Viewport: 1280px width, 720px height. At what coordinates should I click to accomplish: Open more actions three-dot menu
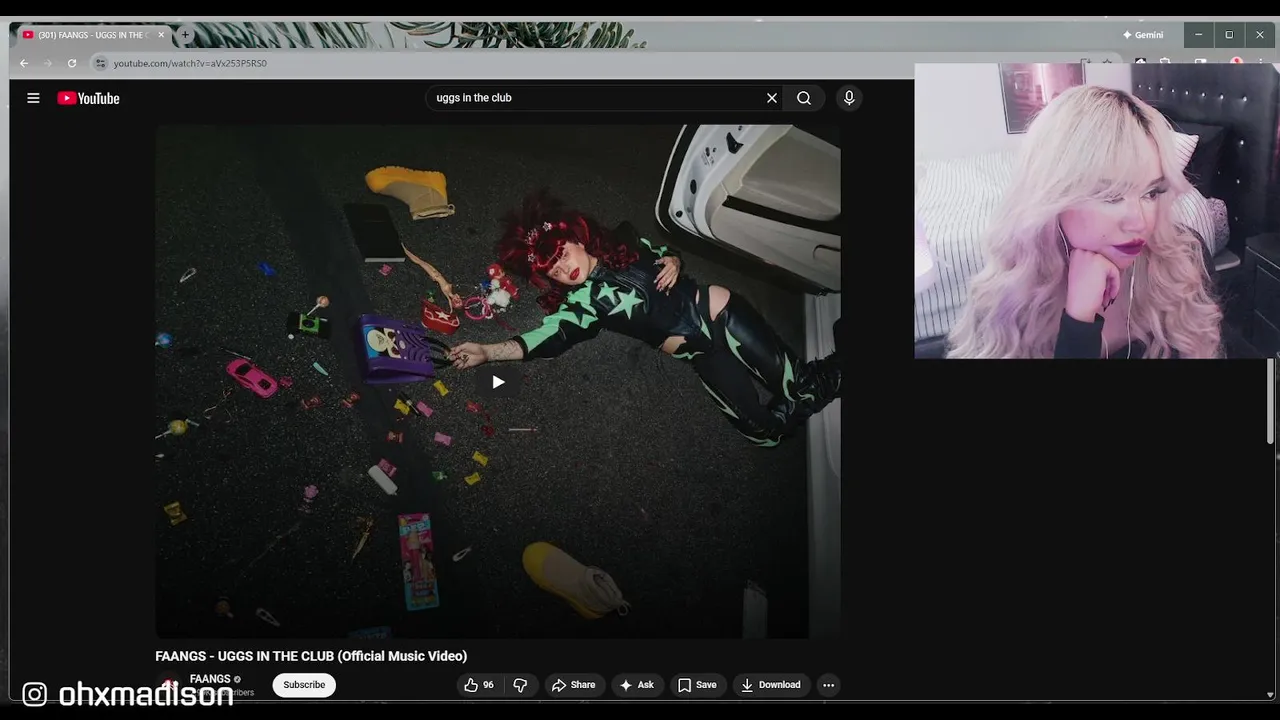tap(828, 685)
